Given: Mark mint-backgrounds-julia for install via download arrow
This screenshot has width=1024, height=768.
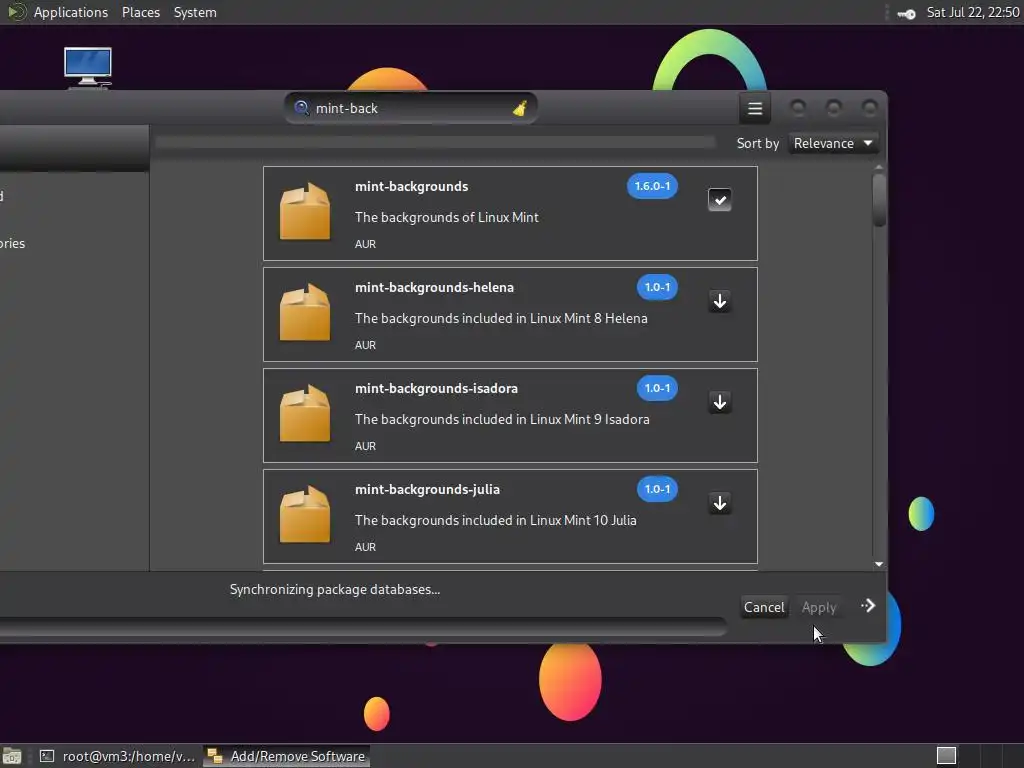Looking at the screenshot, I should pos(720,503).
